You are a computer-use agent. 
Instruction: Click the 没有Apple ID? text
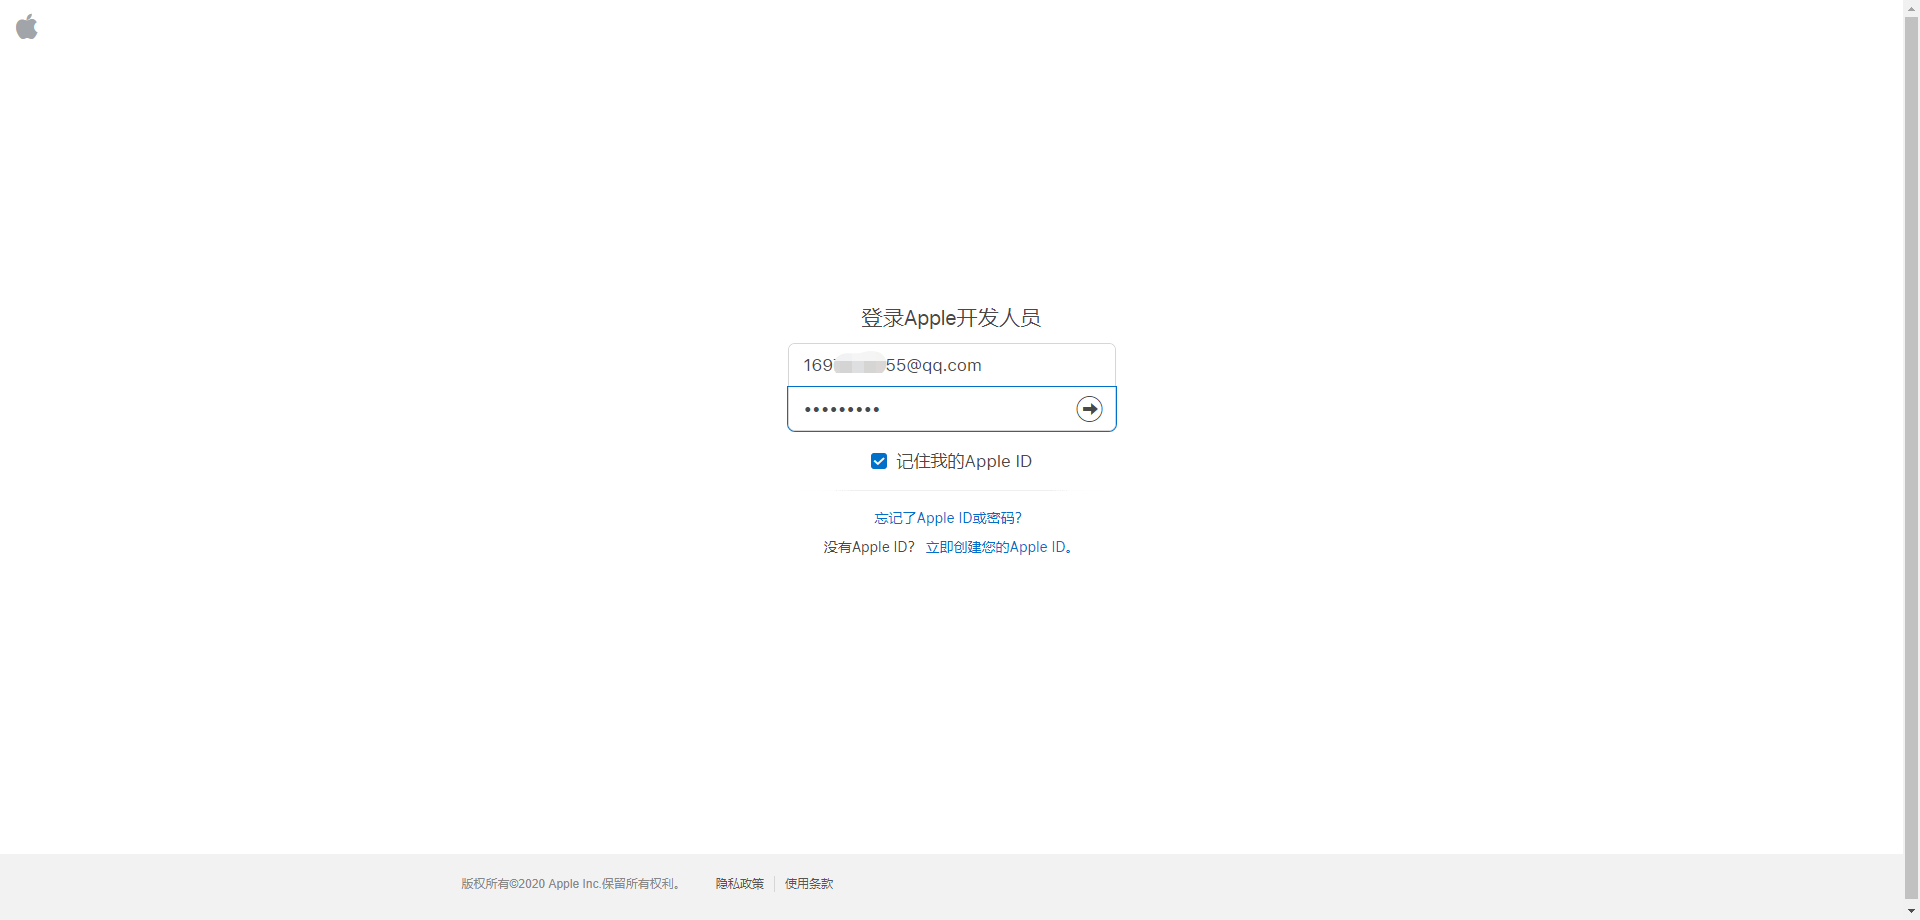point(869,547)
